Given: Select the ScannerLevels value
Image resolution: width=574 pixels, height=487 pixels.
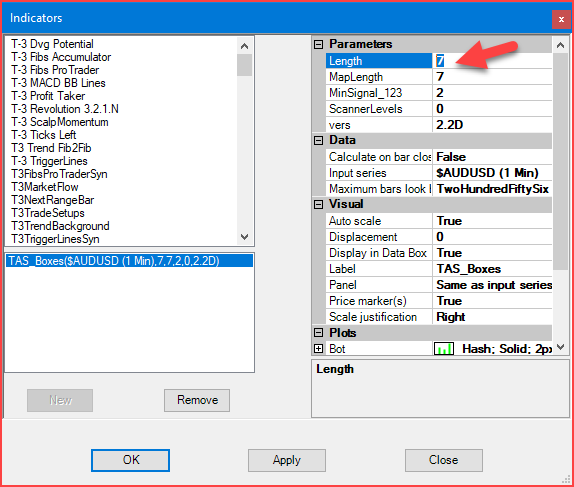Looking at the screenshot, I should pyautogui.click(x=492, y=109).
